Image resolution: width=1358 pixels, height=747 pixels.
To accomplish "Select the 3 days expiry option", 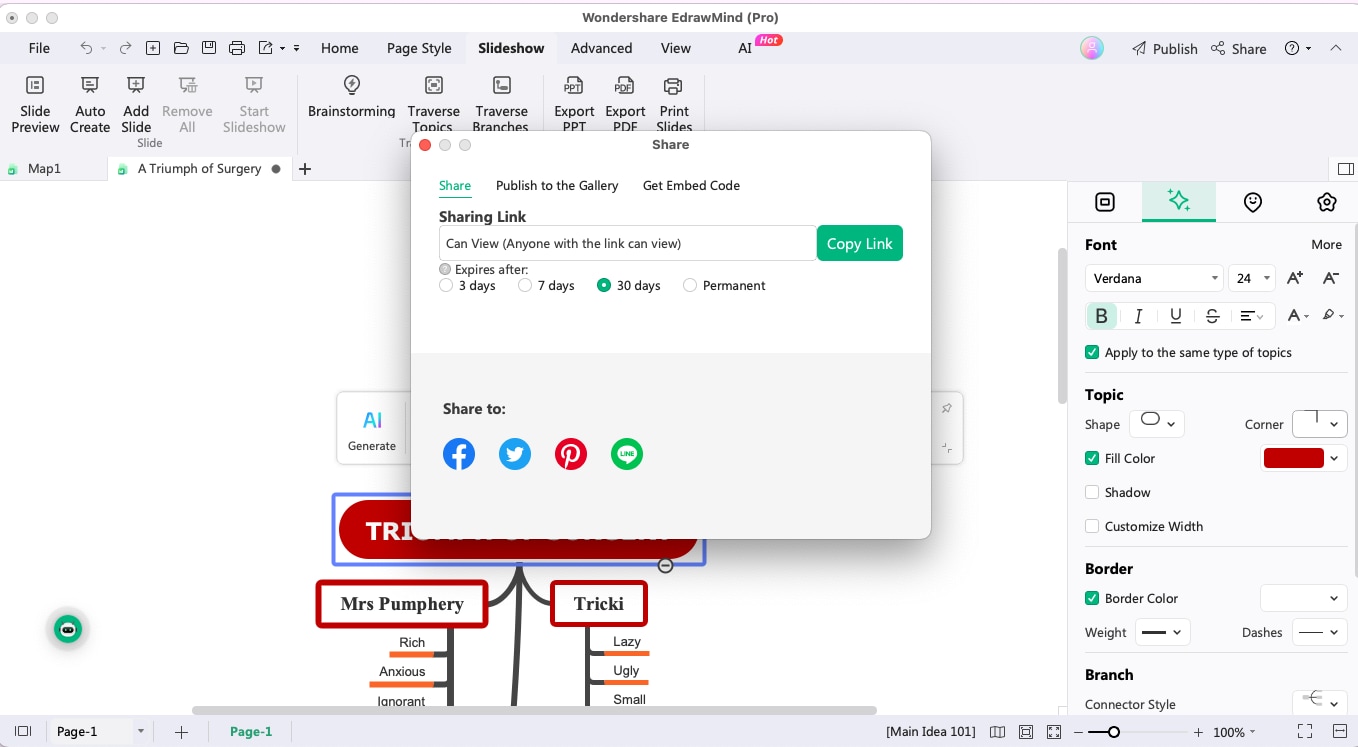I will [446, 285].
